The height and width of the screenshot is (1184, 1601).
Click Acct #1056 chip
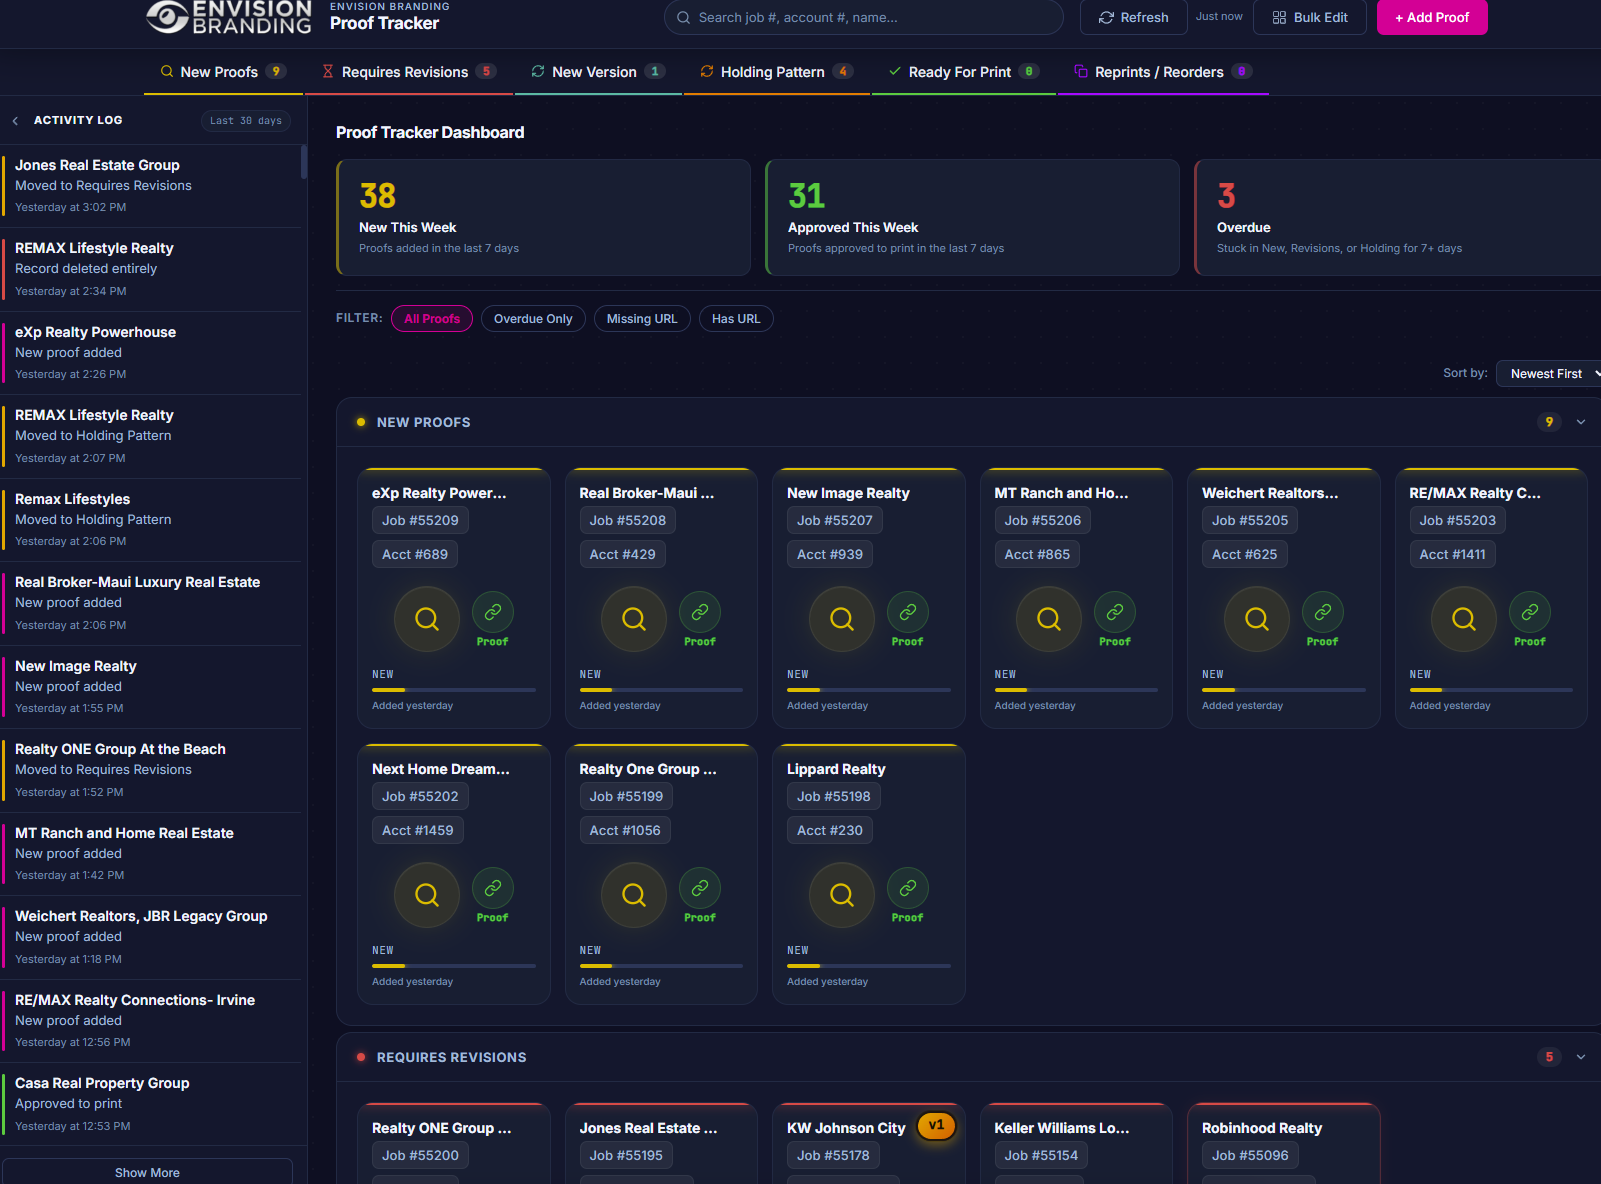pos(625,830)
